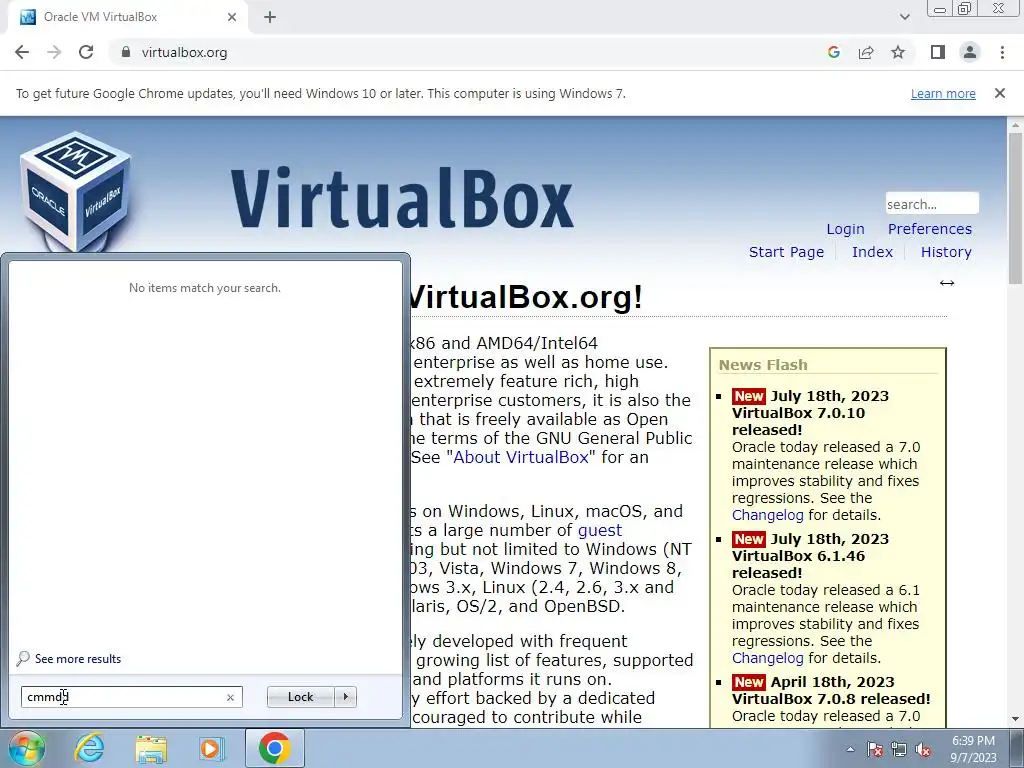
Task: Click the VirtualBox cube logo
Action: [75, 190]
